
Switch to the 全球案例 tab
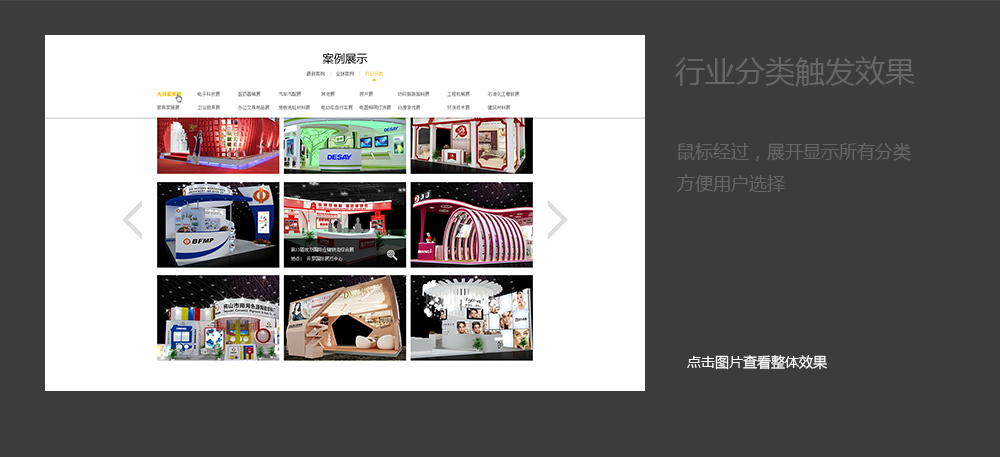[345, 74]
